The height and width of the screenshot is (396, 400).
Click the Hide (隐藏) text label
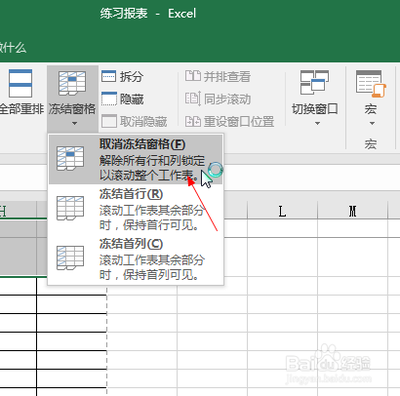[131, 99]
